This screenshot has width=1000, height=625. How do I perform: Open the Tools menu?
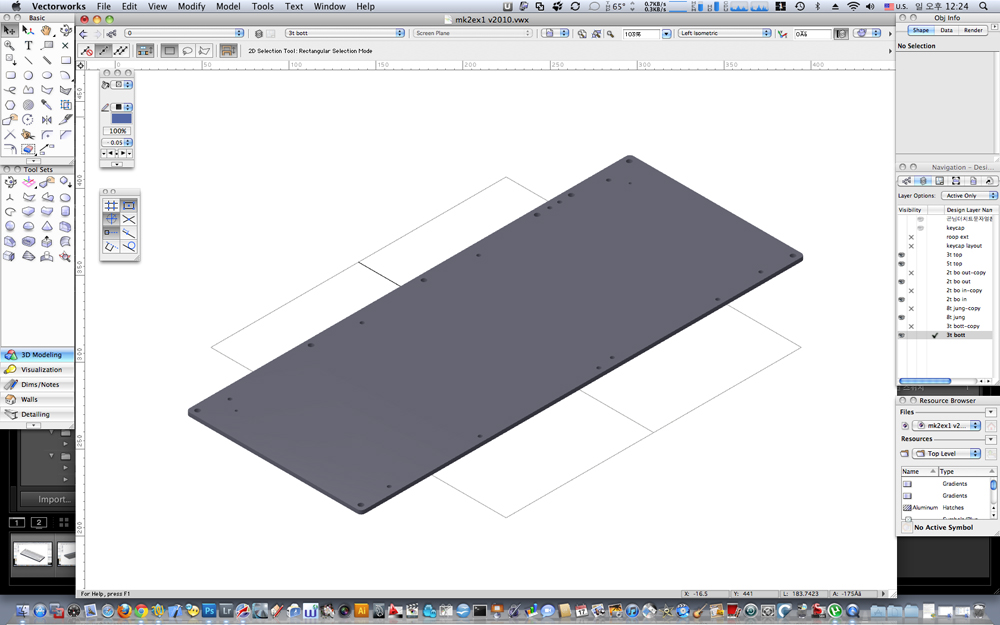point(262,6)
